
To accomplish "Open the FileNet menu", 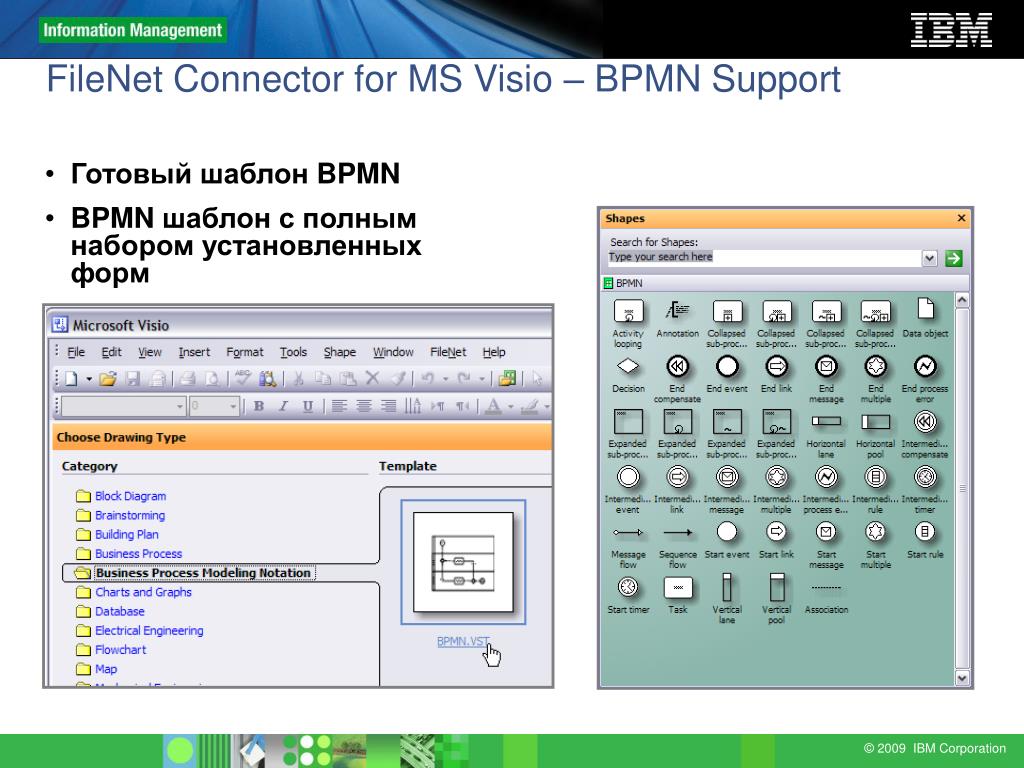I will [x=448, y=352].
